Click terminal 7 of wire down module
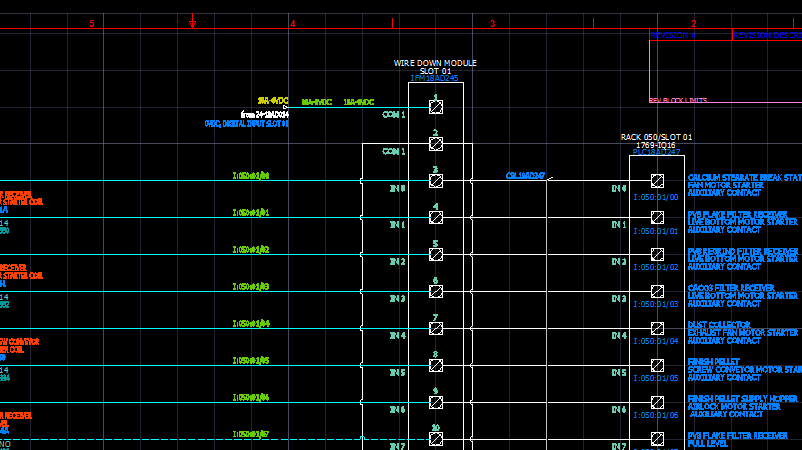Image resolution: width=802 pixels, height=450 pixels. [x=436, y=328]
